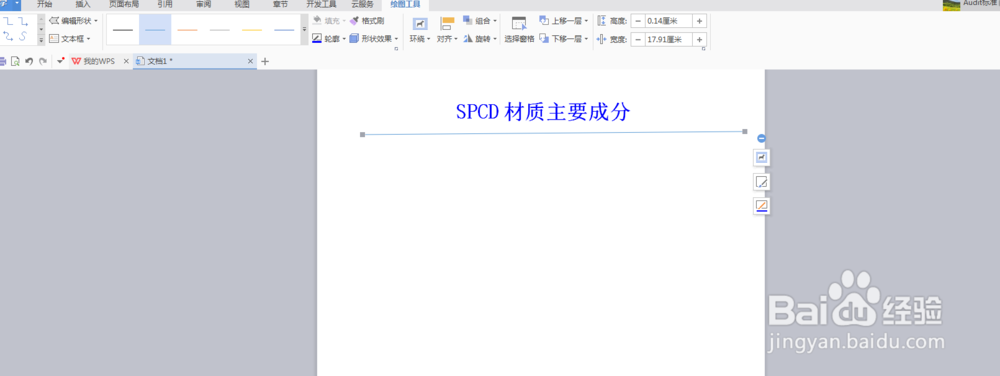Screen dimensions: 1000x376
Task: Open size group dialog launcher
Action: (703, 49)
